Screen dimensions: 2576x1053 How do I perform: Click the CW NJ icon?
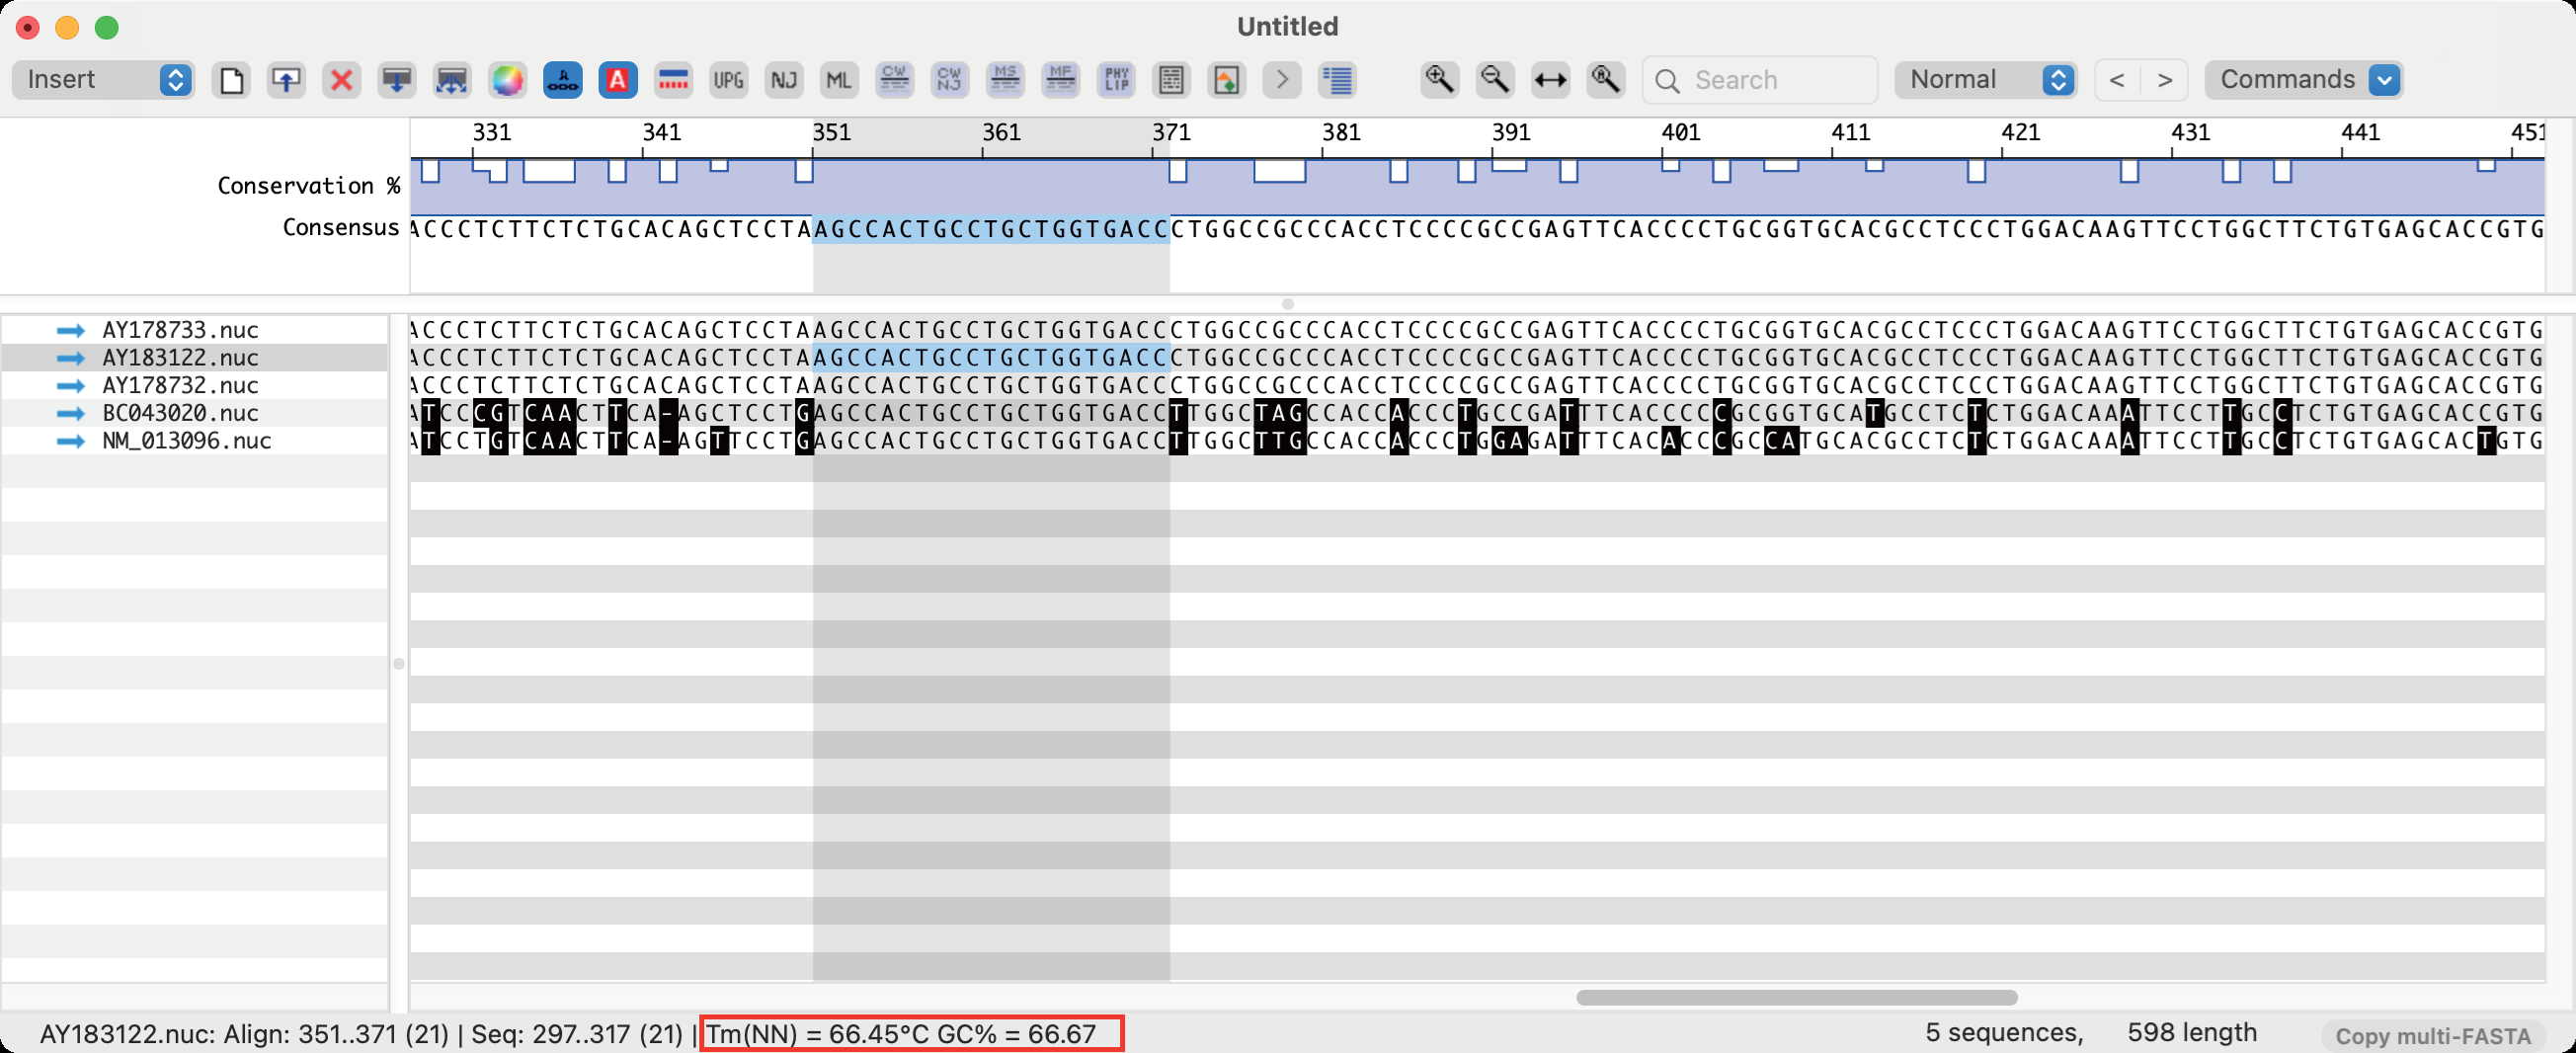coord(950,80)
